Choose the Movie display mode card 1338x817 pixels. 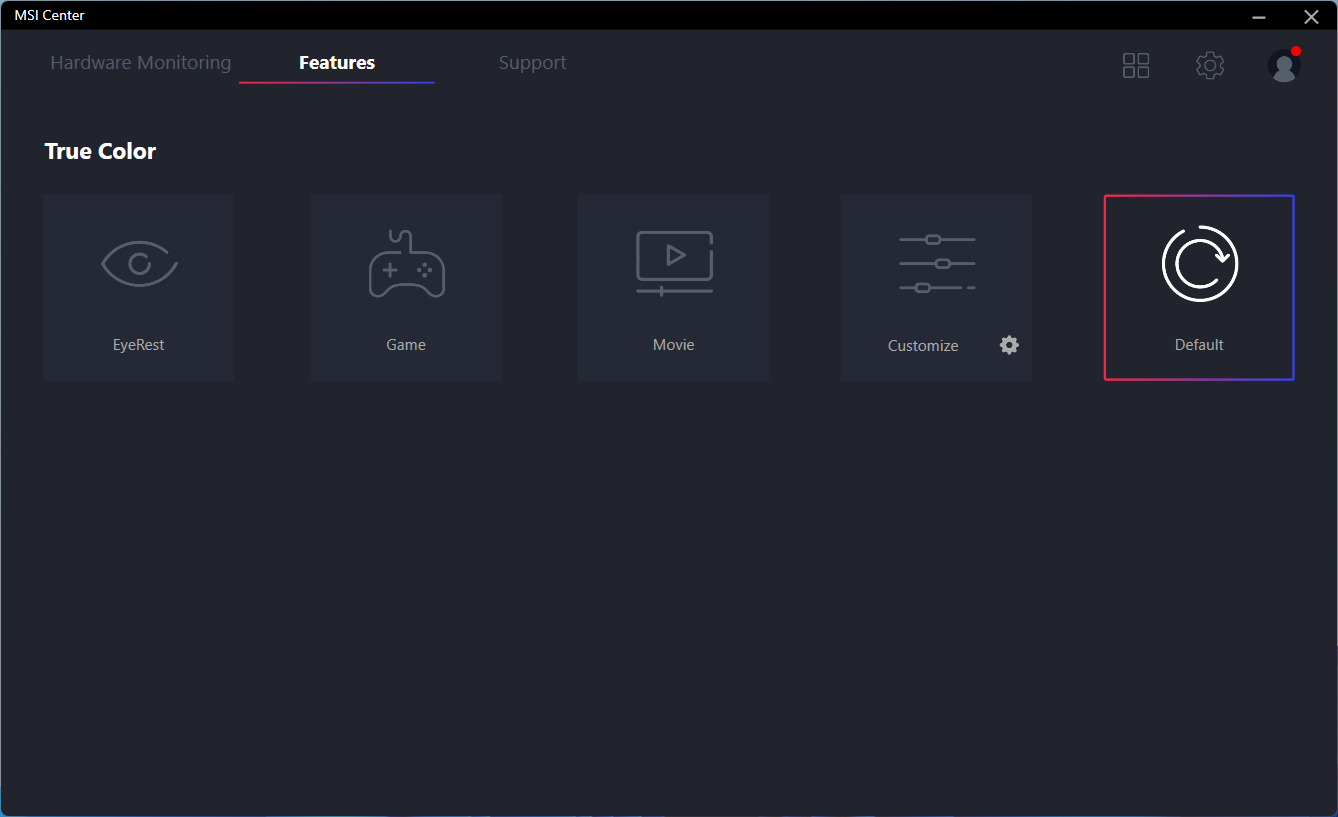point(673,288)
